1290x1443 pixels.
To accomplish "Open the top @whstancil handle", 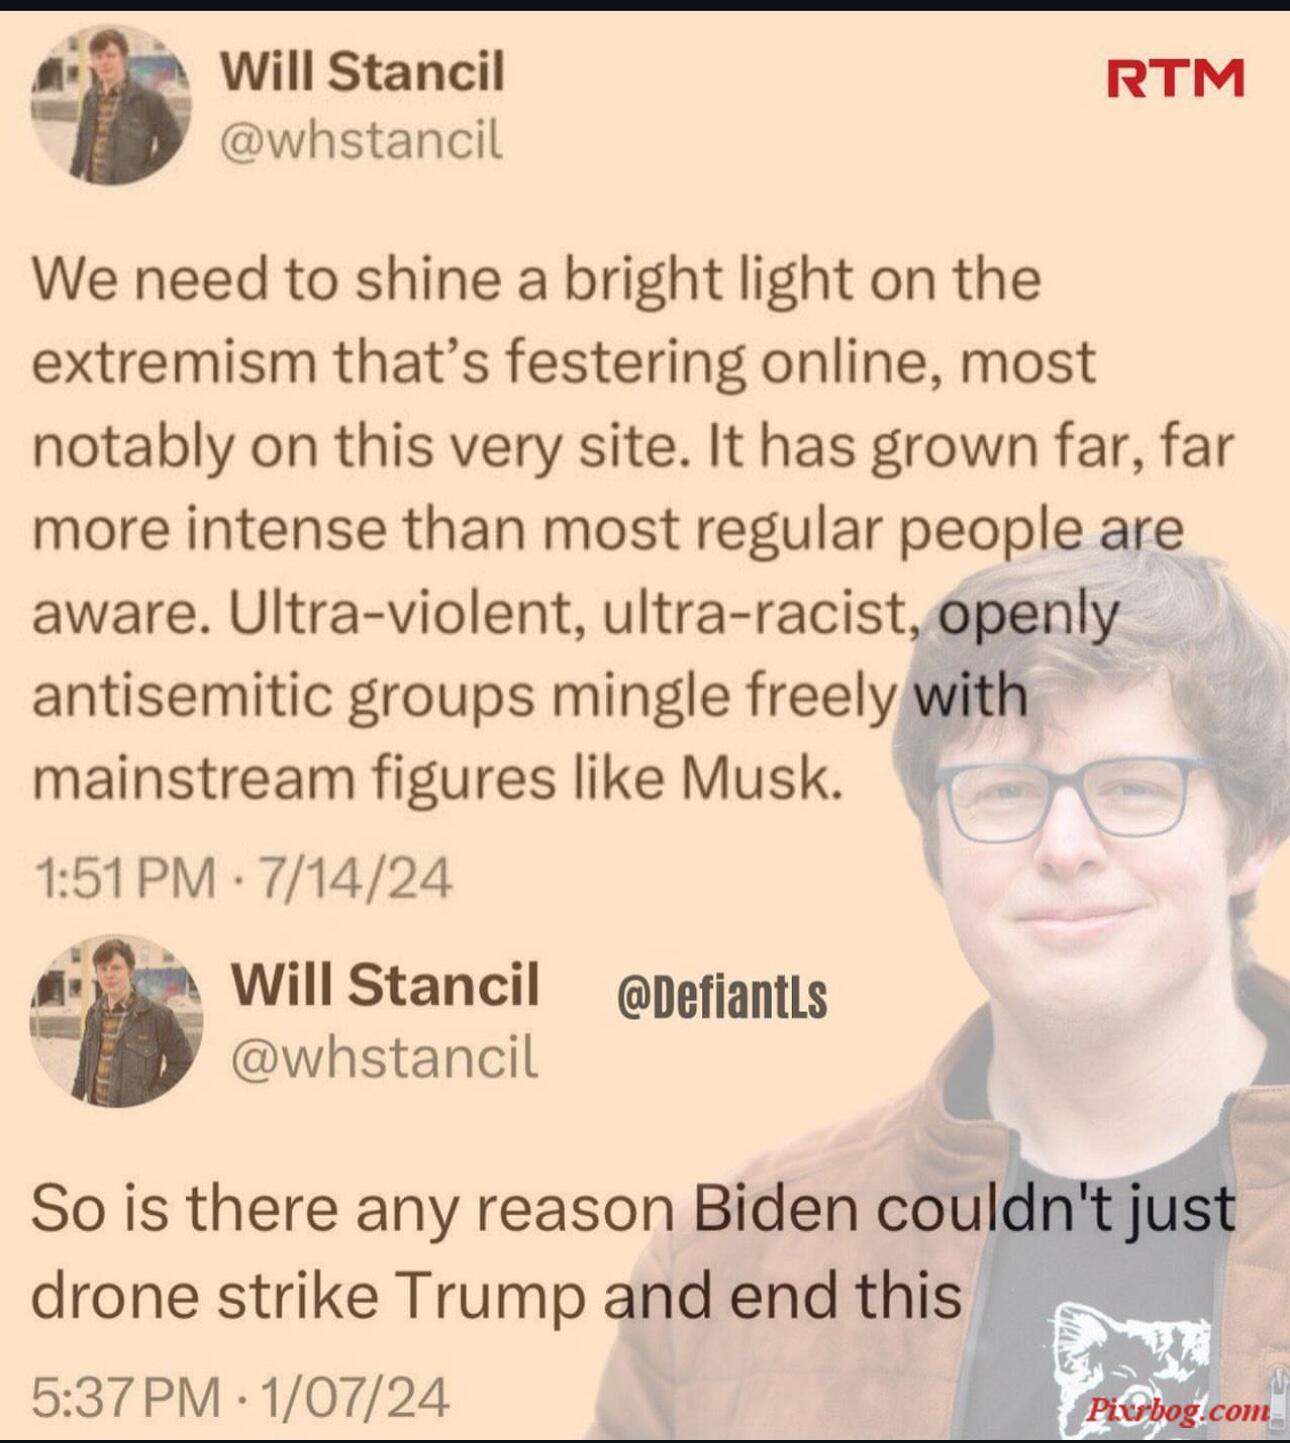I will [x=361, y=141].
